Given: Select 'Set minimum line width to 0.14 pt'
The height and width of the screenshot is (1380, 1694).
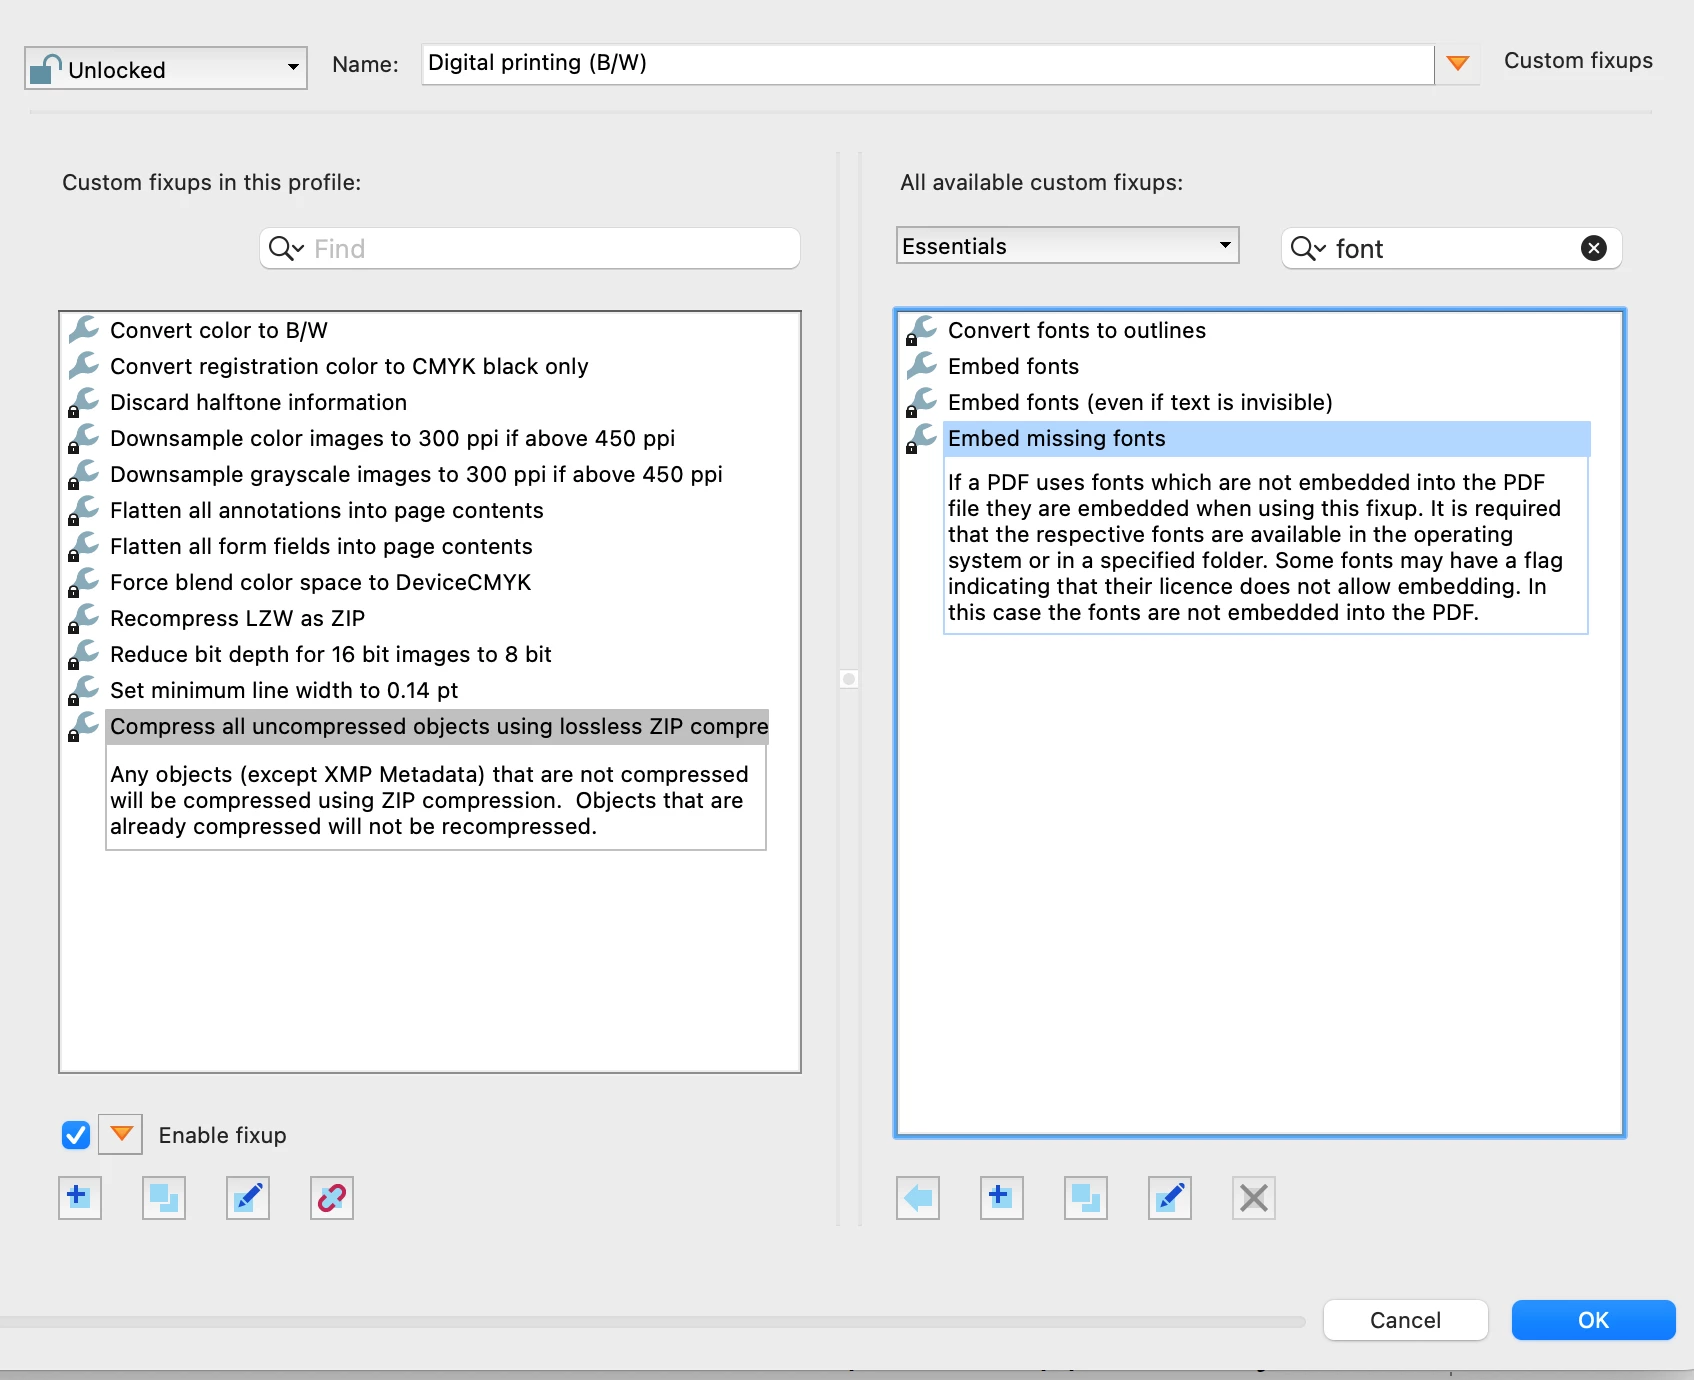Looking at the screenshot, I should click(x=284, y=690).
